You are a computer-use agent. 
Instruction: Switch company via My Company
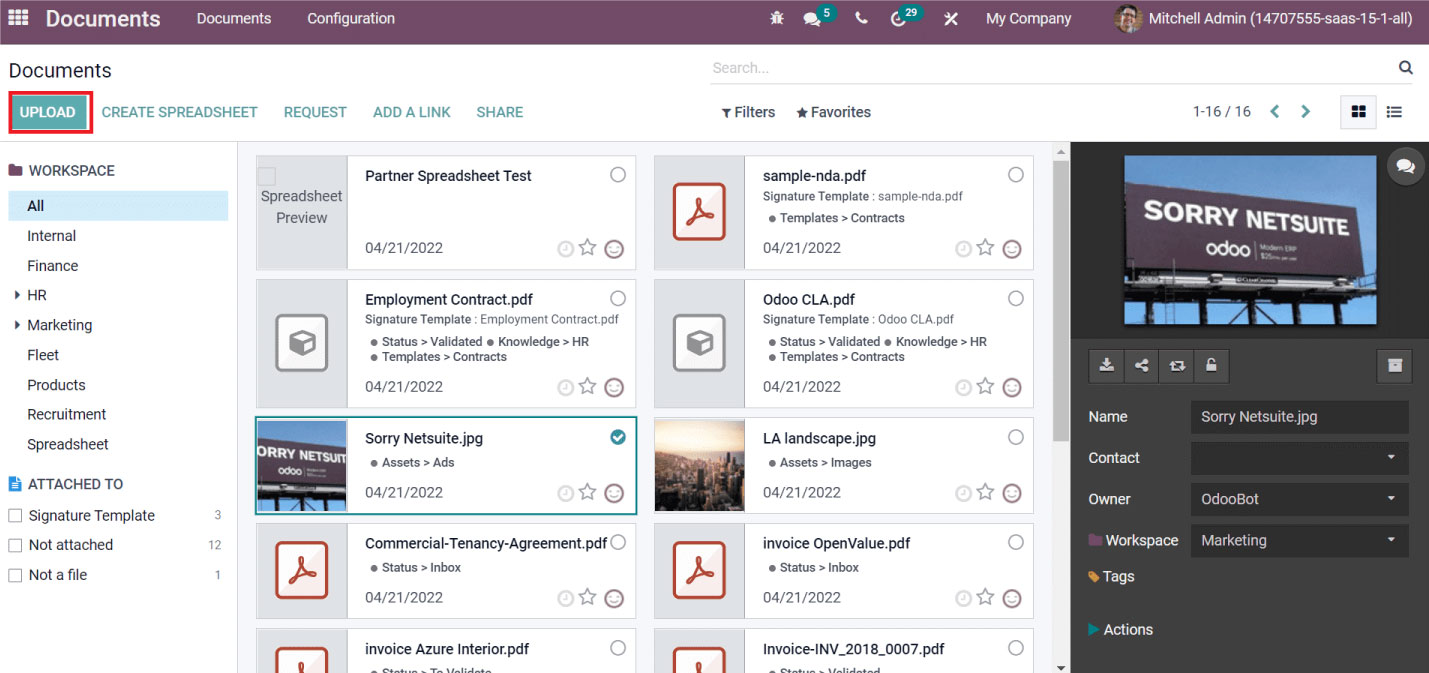[1028, 19]
